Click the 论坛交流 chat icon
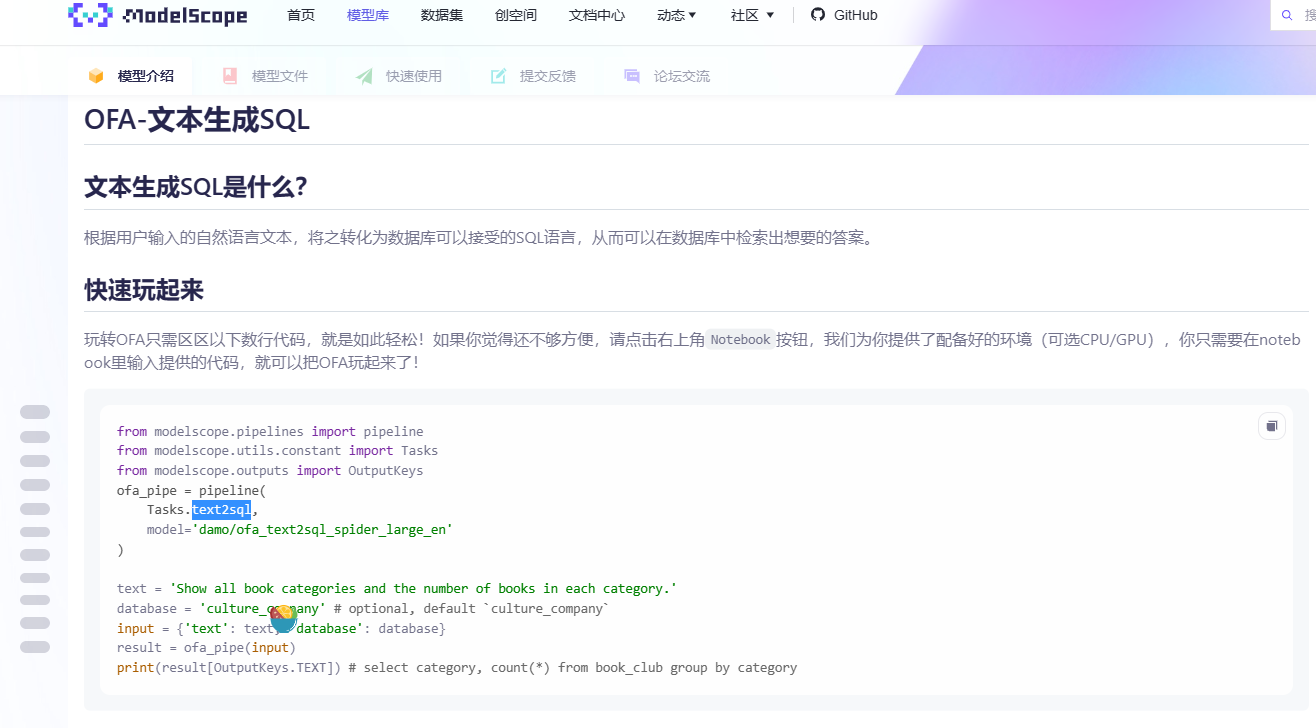1316x728 pixels. pos(632,76)
